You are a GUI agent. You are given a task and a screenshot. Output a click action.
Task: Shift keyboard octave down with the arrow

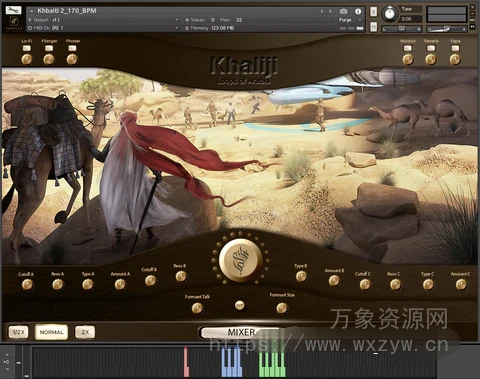(x=7, y=369)
